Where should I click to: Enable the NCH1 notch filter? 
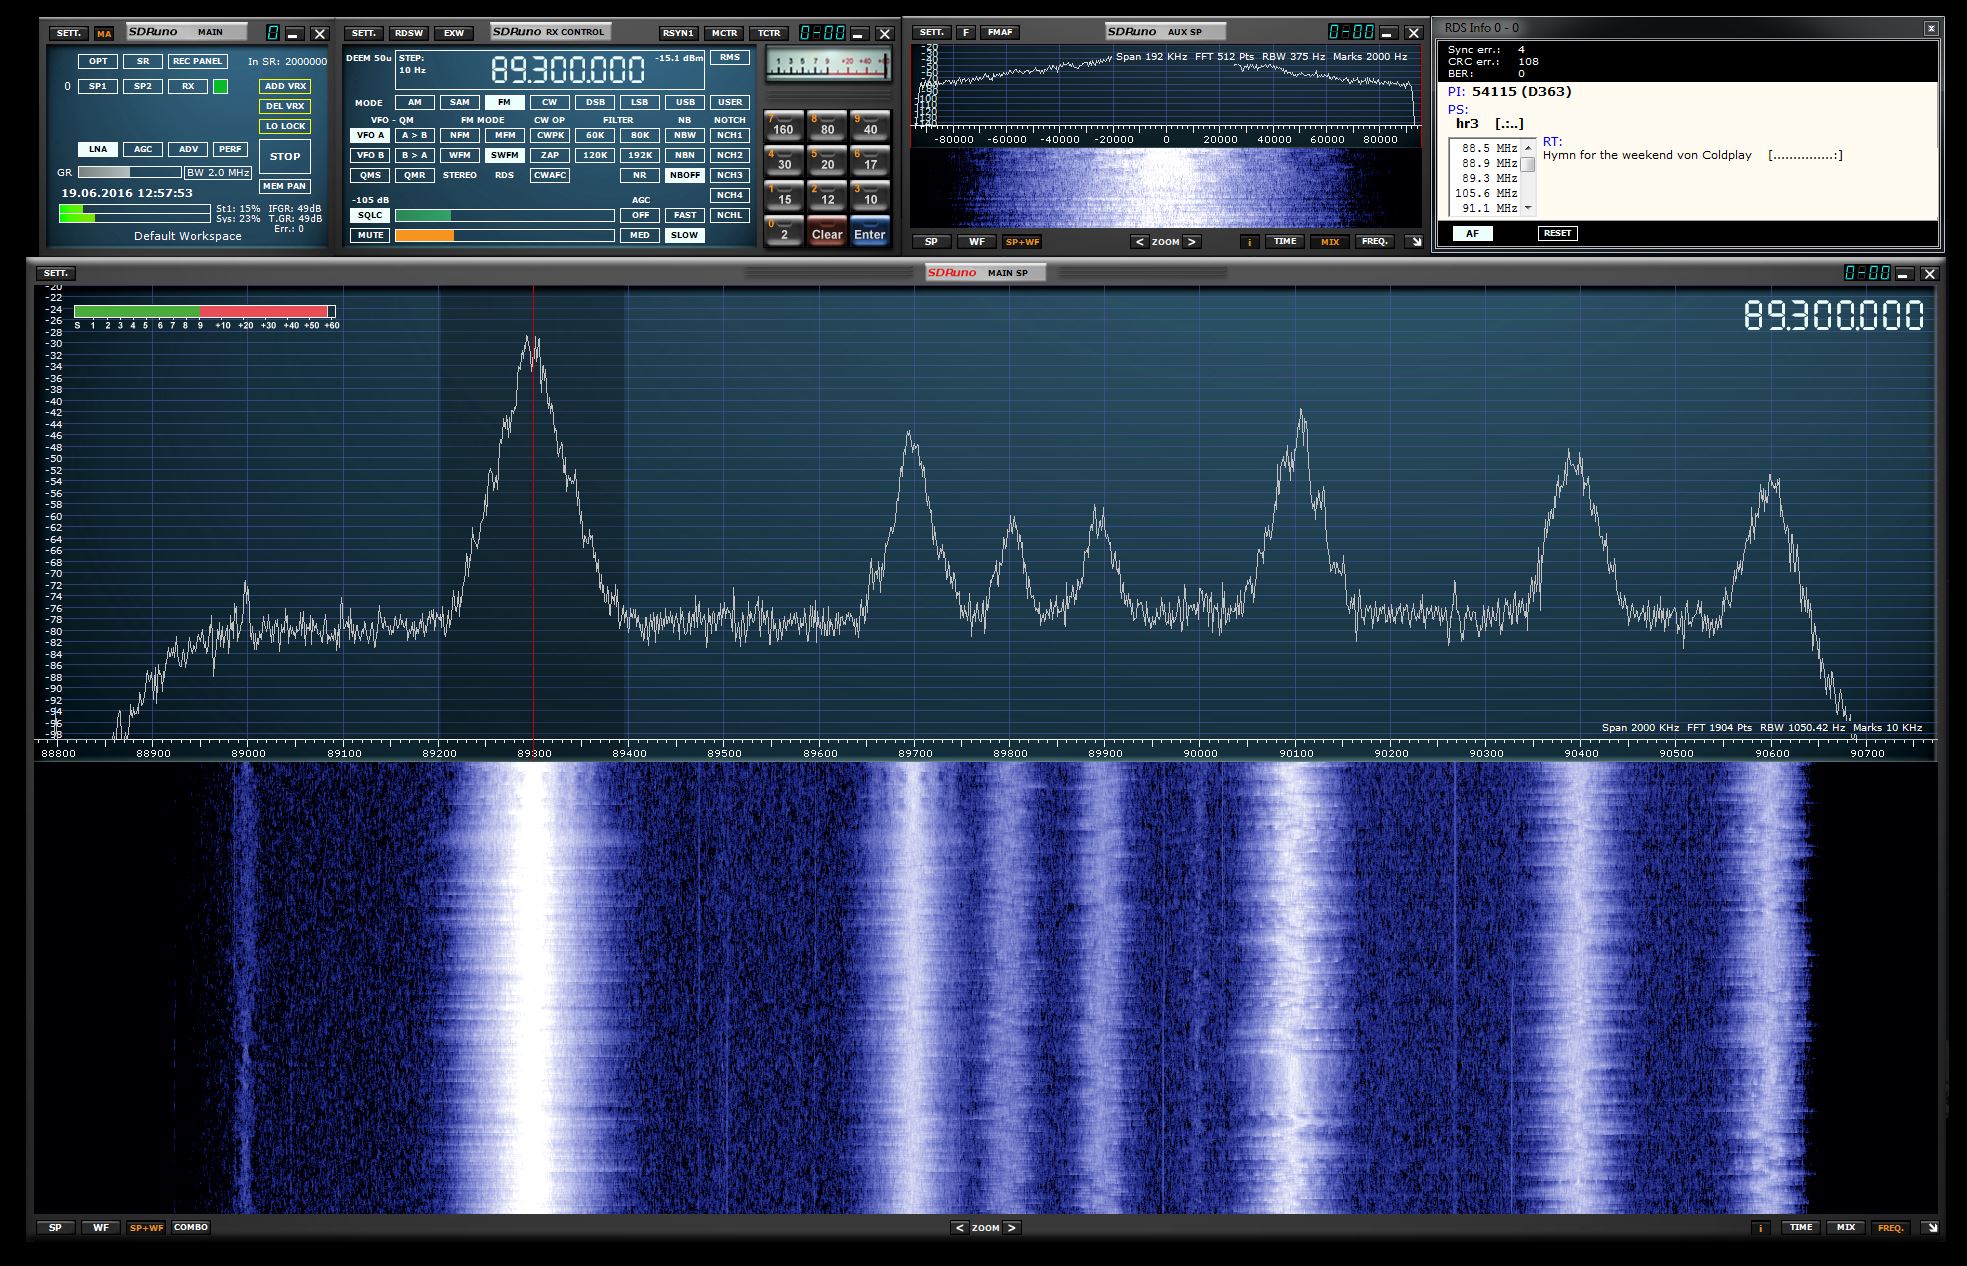tap(730, 135)
